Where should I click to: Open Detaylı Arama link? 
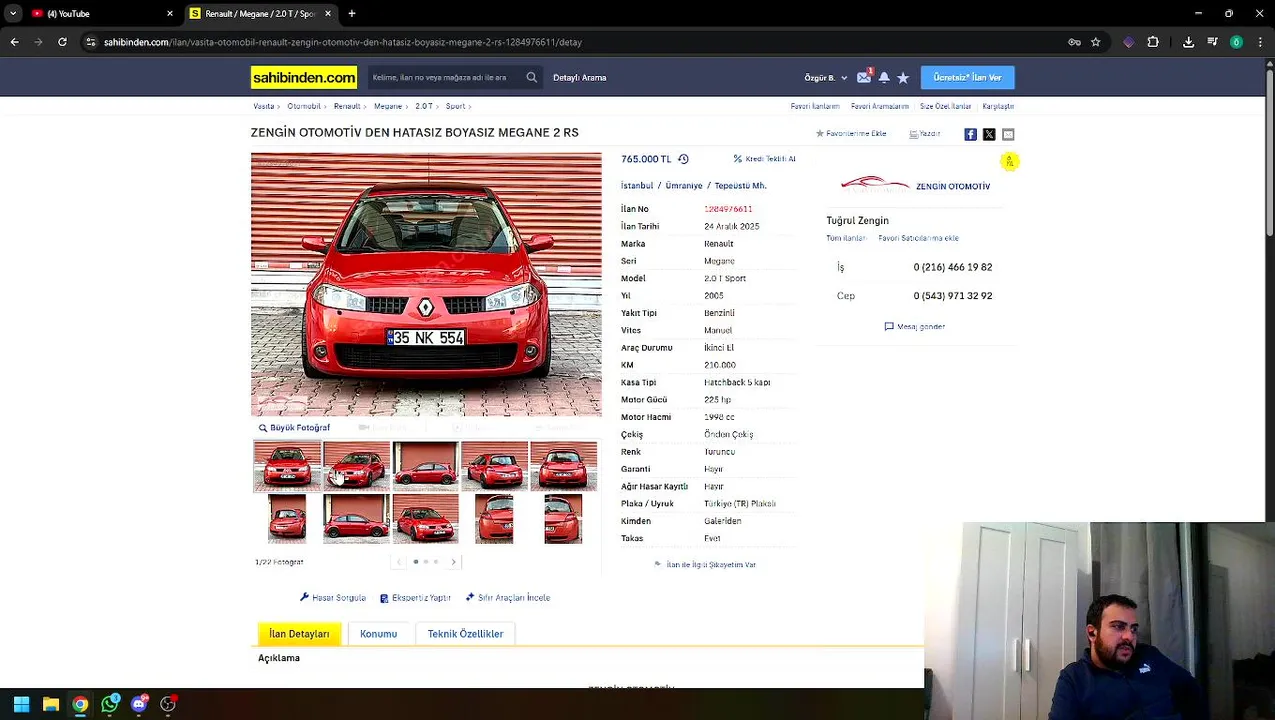click(580, 77)
